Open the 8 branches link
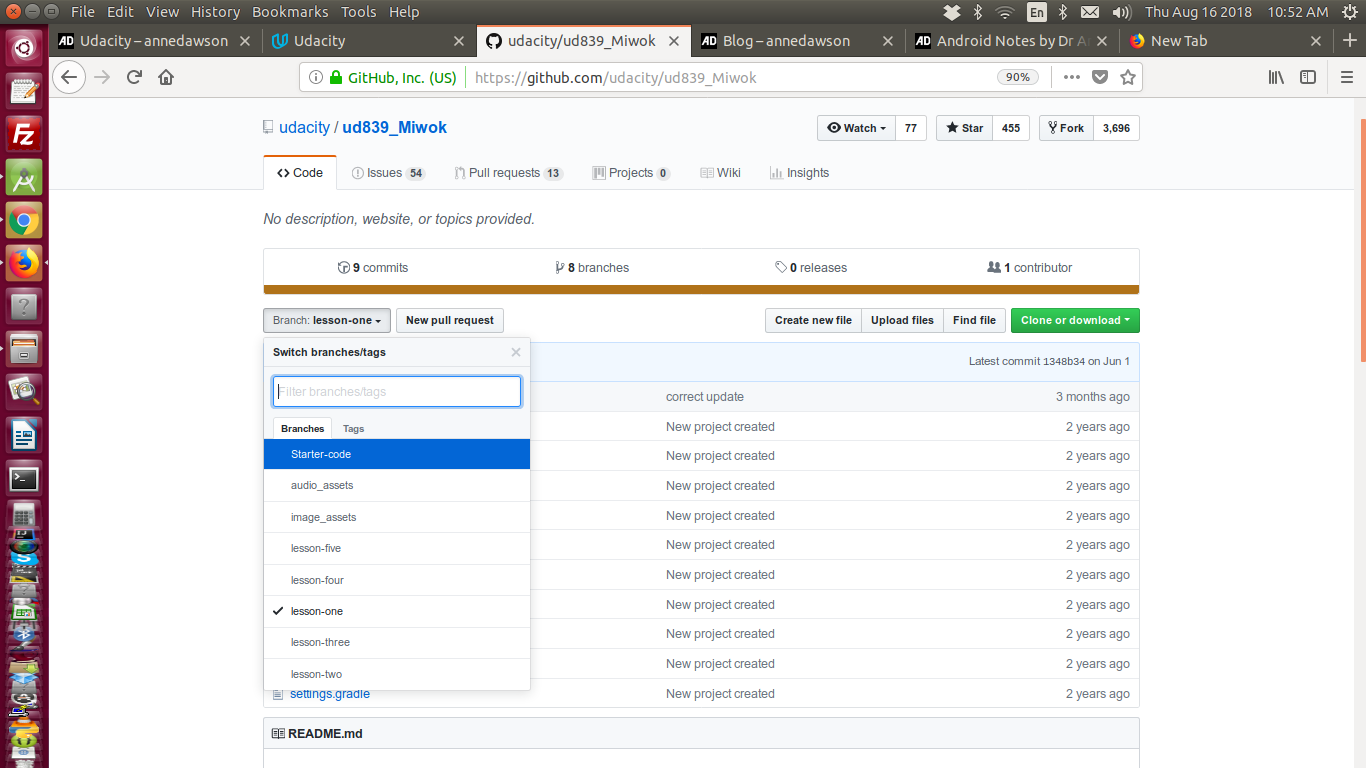 click(592, 268)
